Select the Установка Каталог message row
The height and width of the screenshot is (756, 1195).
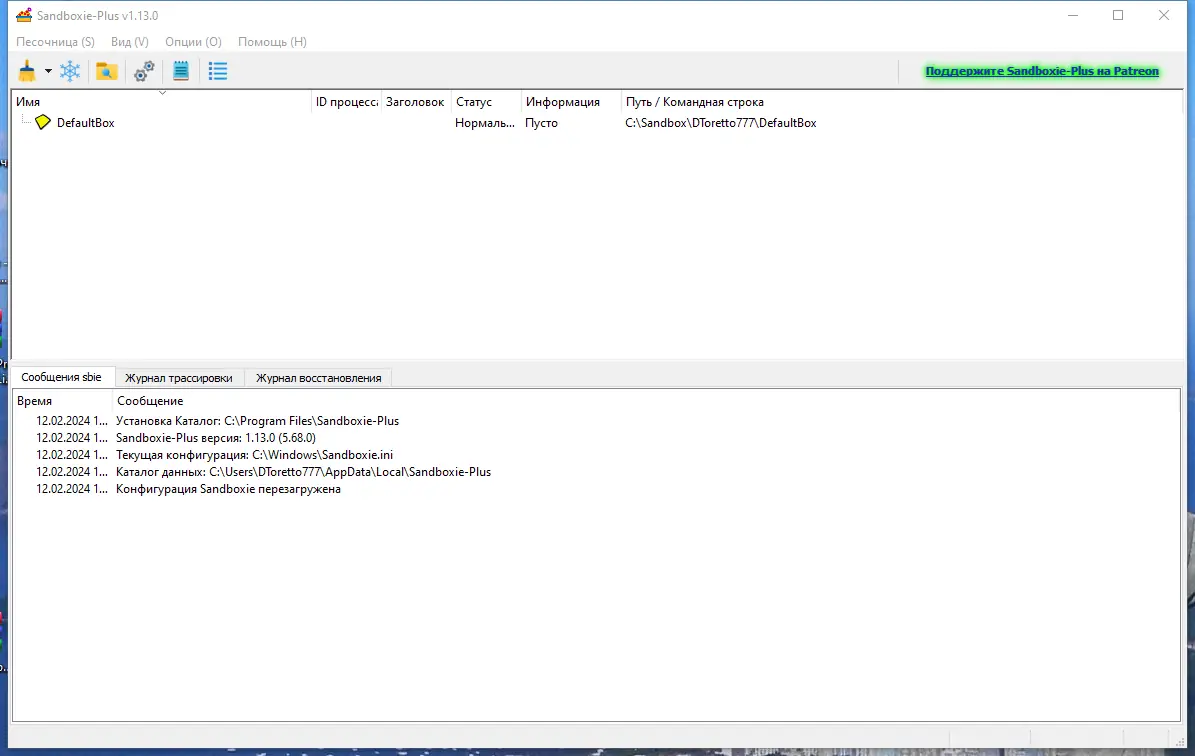[x=596, y=421]
